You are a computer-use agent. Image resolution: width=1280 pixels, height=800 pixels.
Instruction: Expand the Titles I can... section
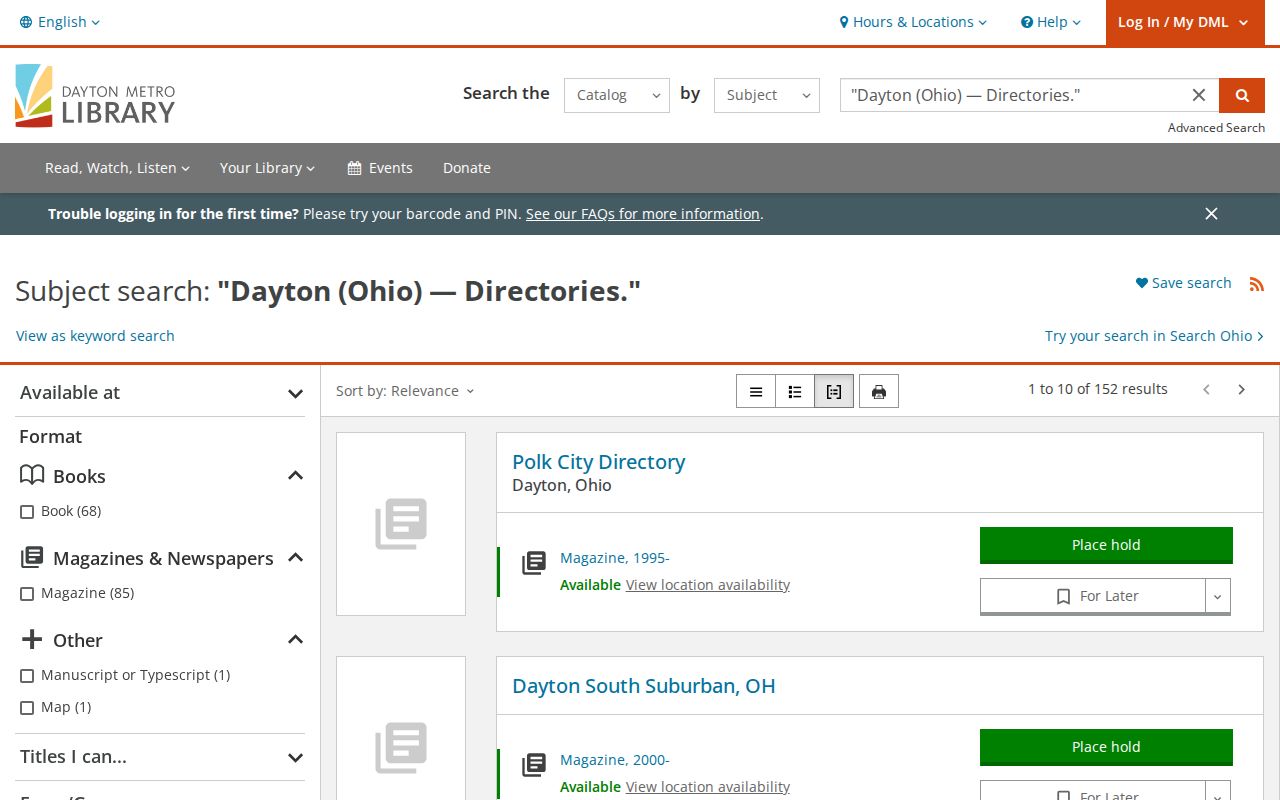(x=161, y=757)
